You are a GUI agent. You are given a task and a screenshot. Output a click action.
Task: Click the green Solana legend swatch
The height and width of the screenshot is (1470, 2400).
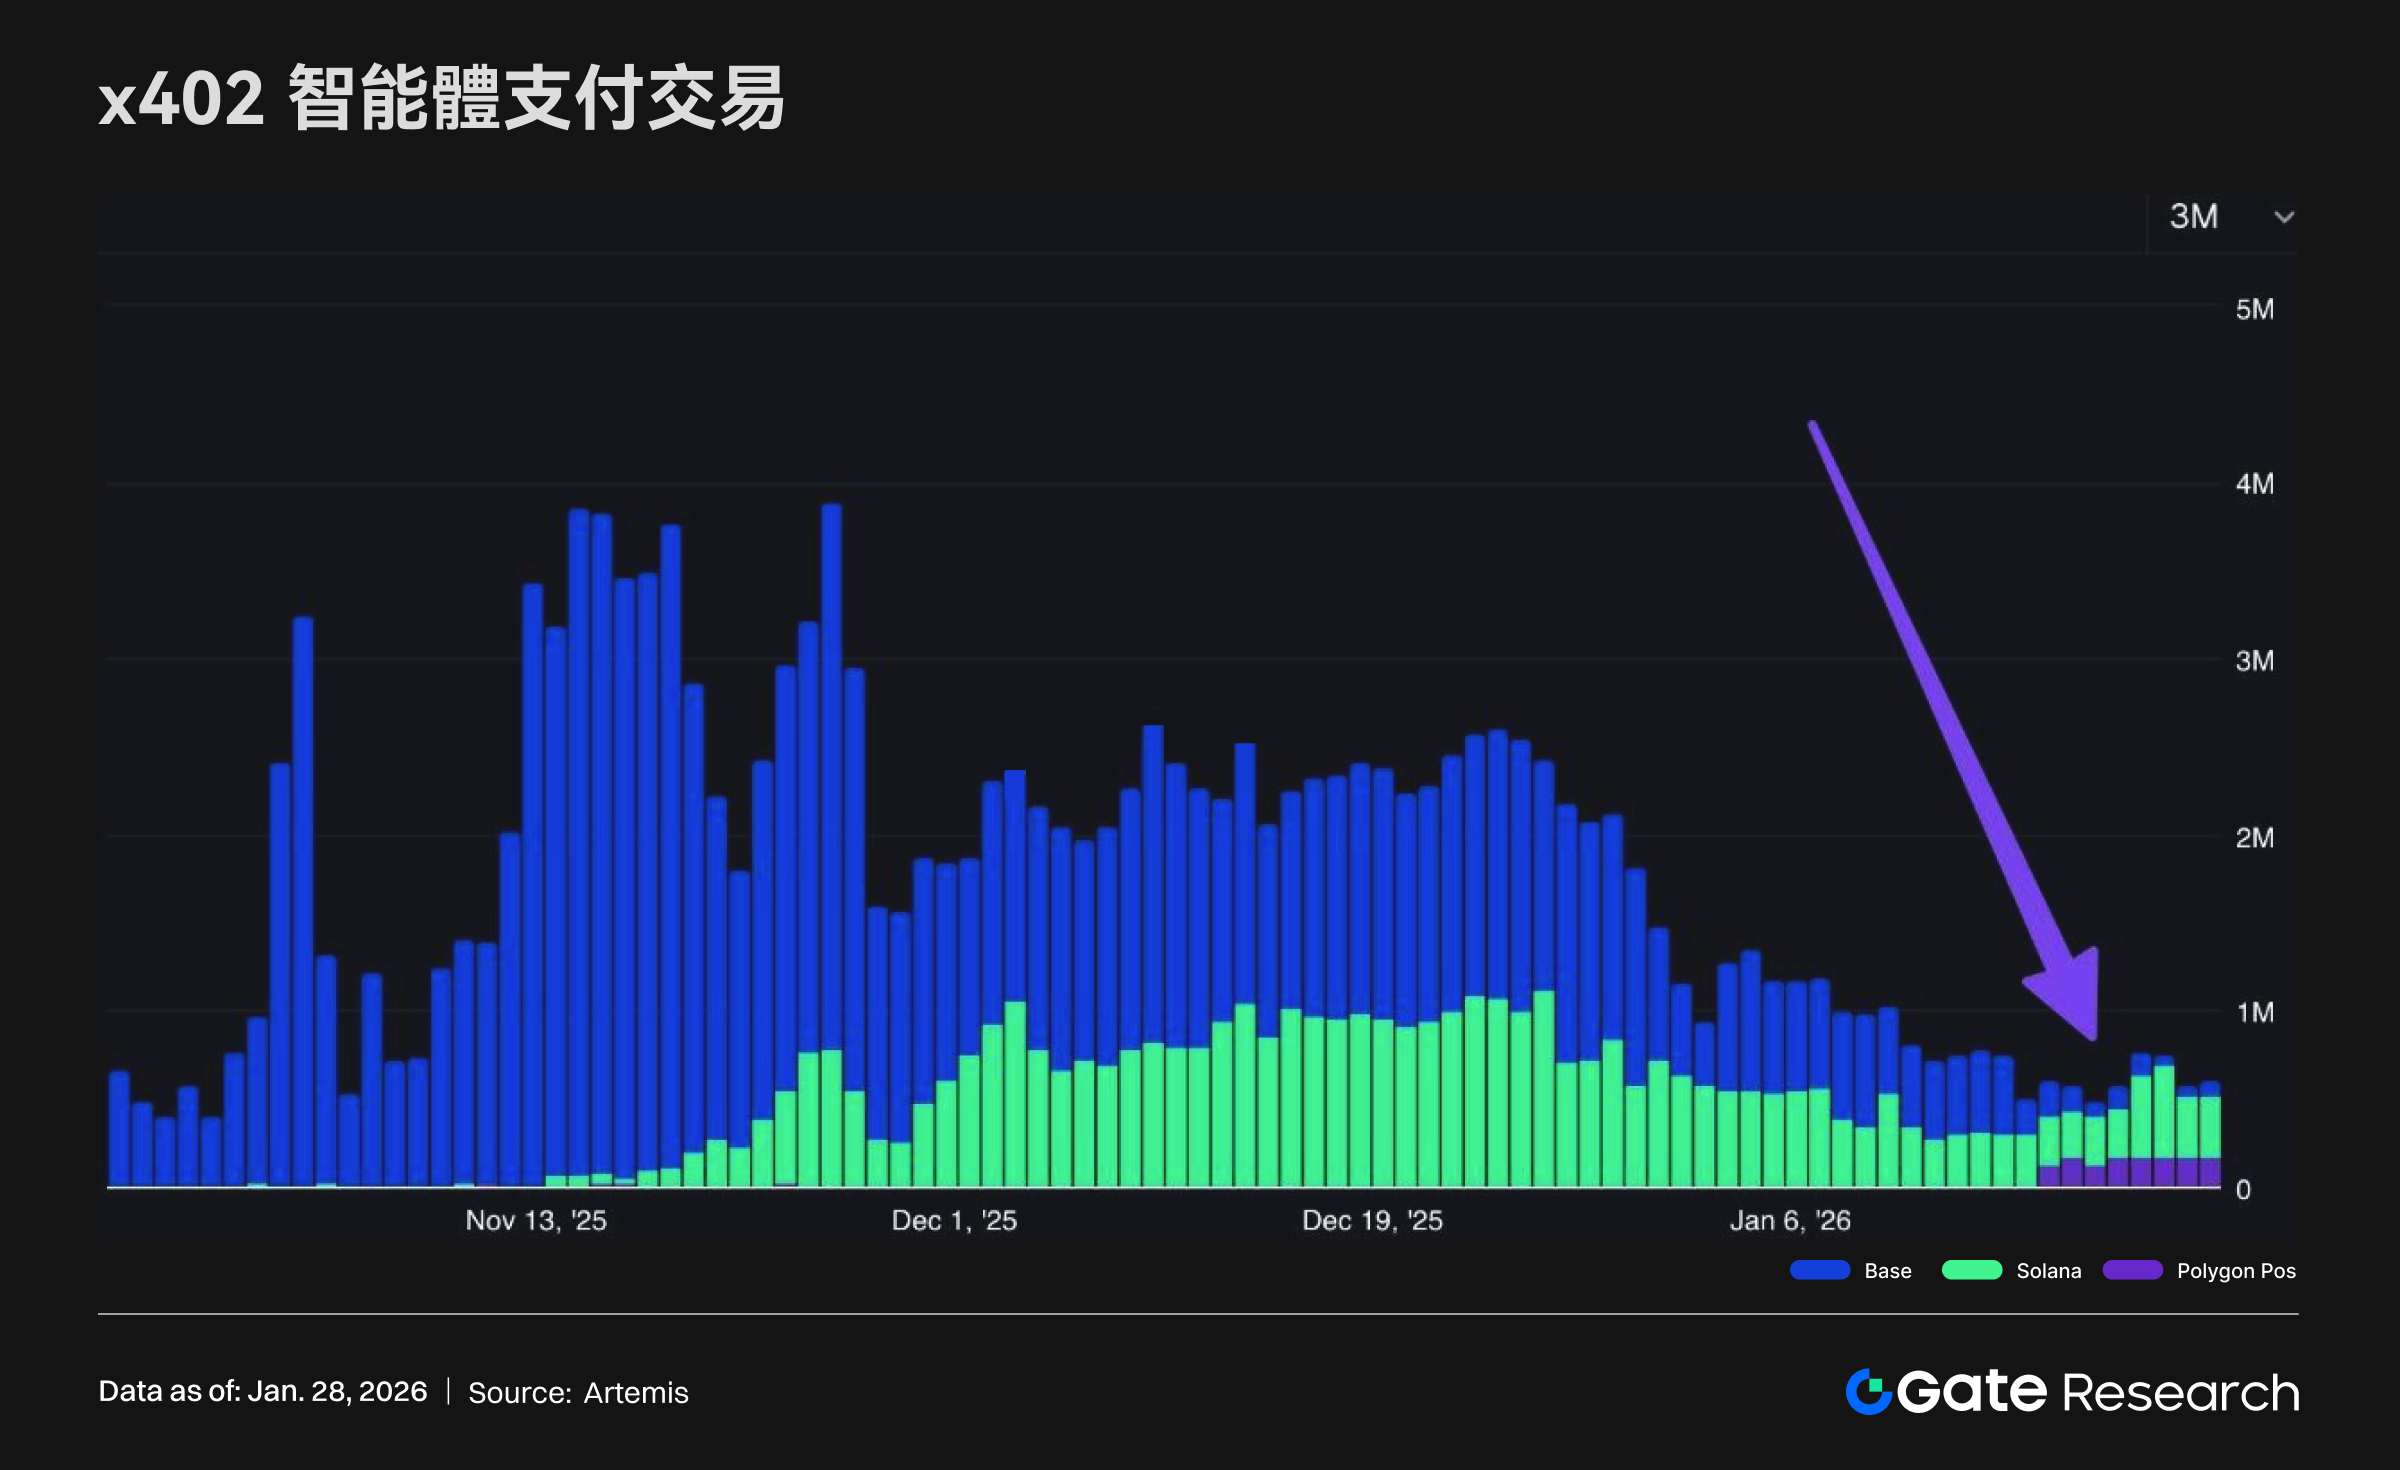point(1971,1271)
